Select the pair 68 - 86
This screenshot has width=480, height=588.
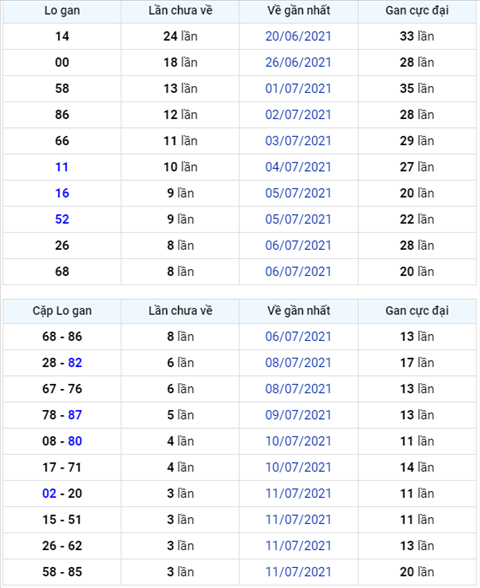tap(62, 337)
